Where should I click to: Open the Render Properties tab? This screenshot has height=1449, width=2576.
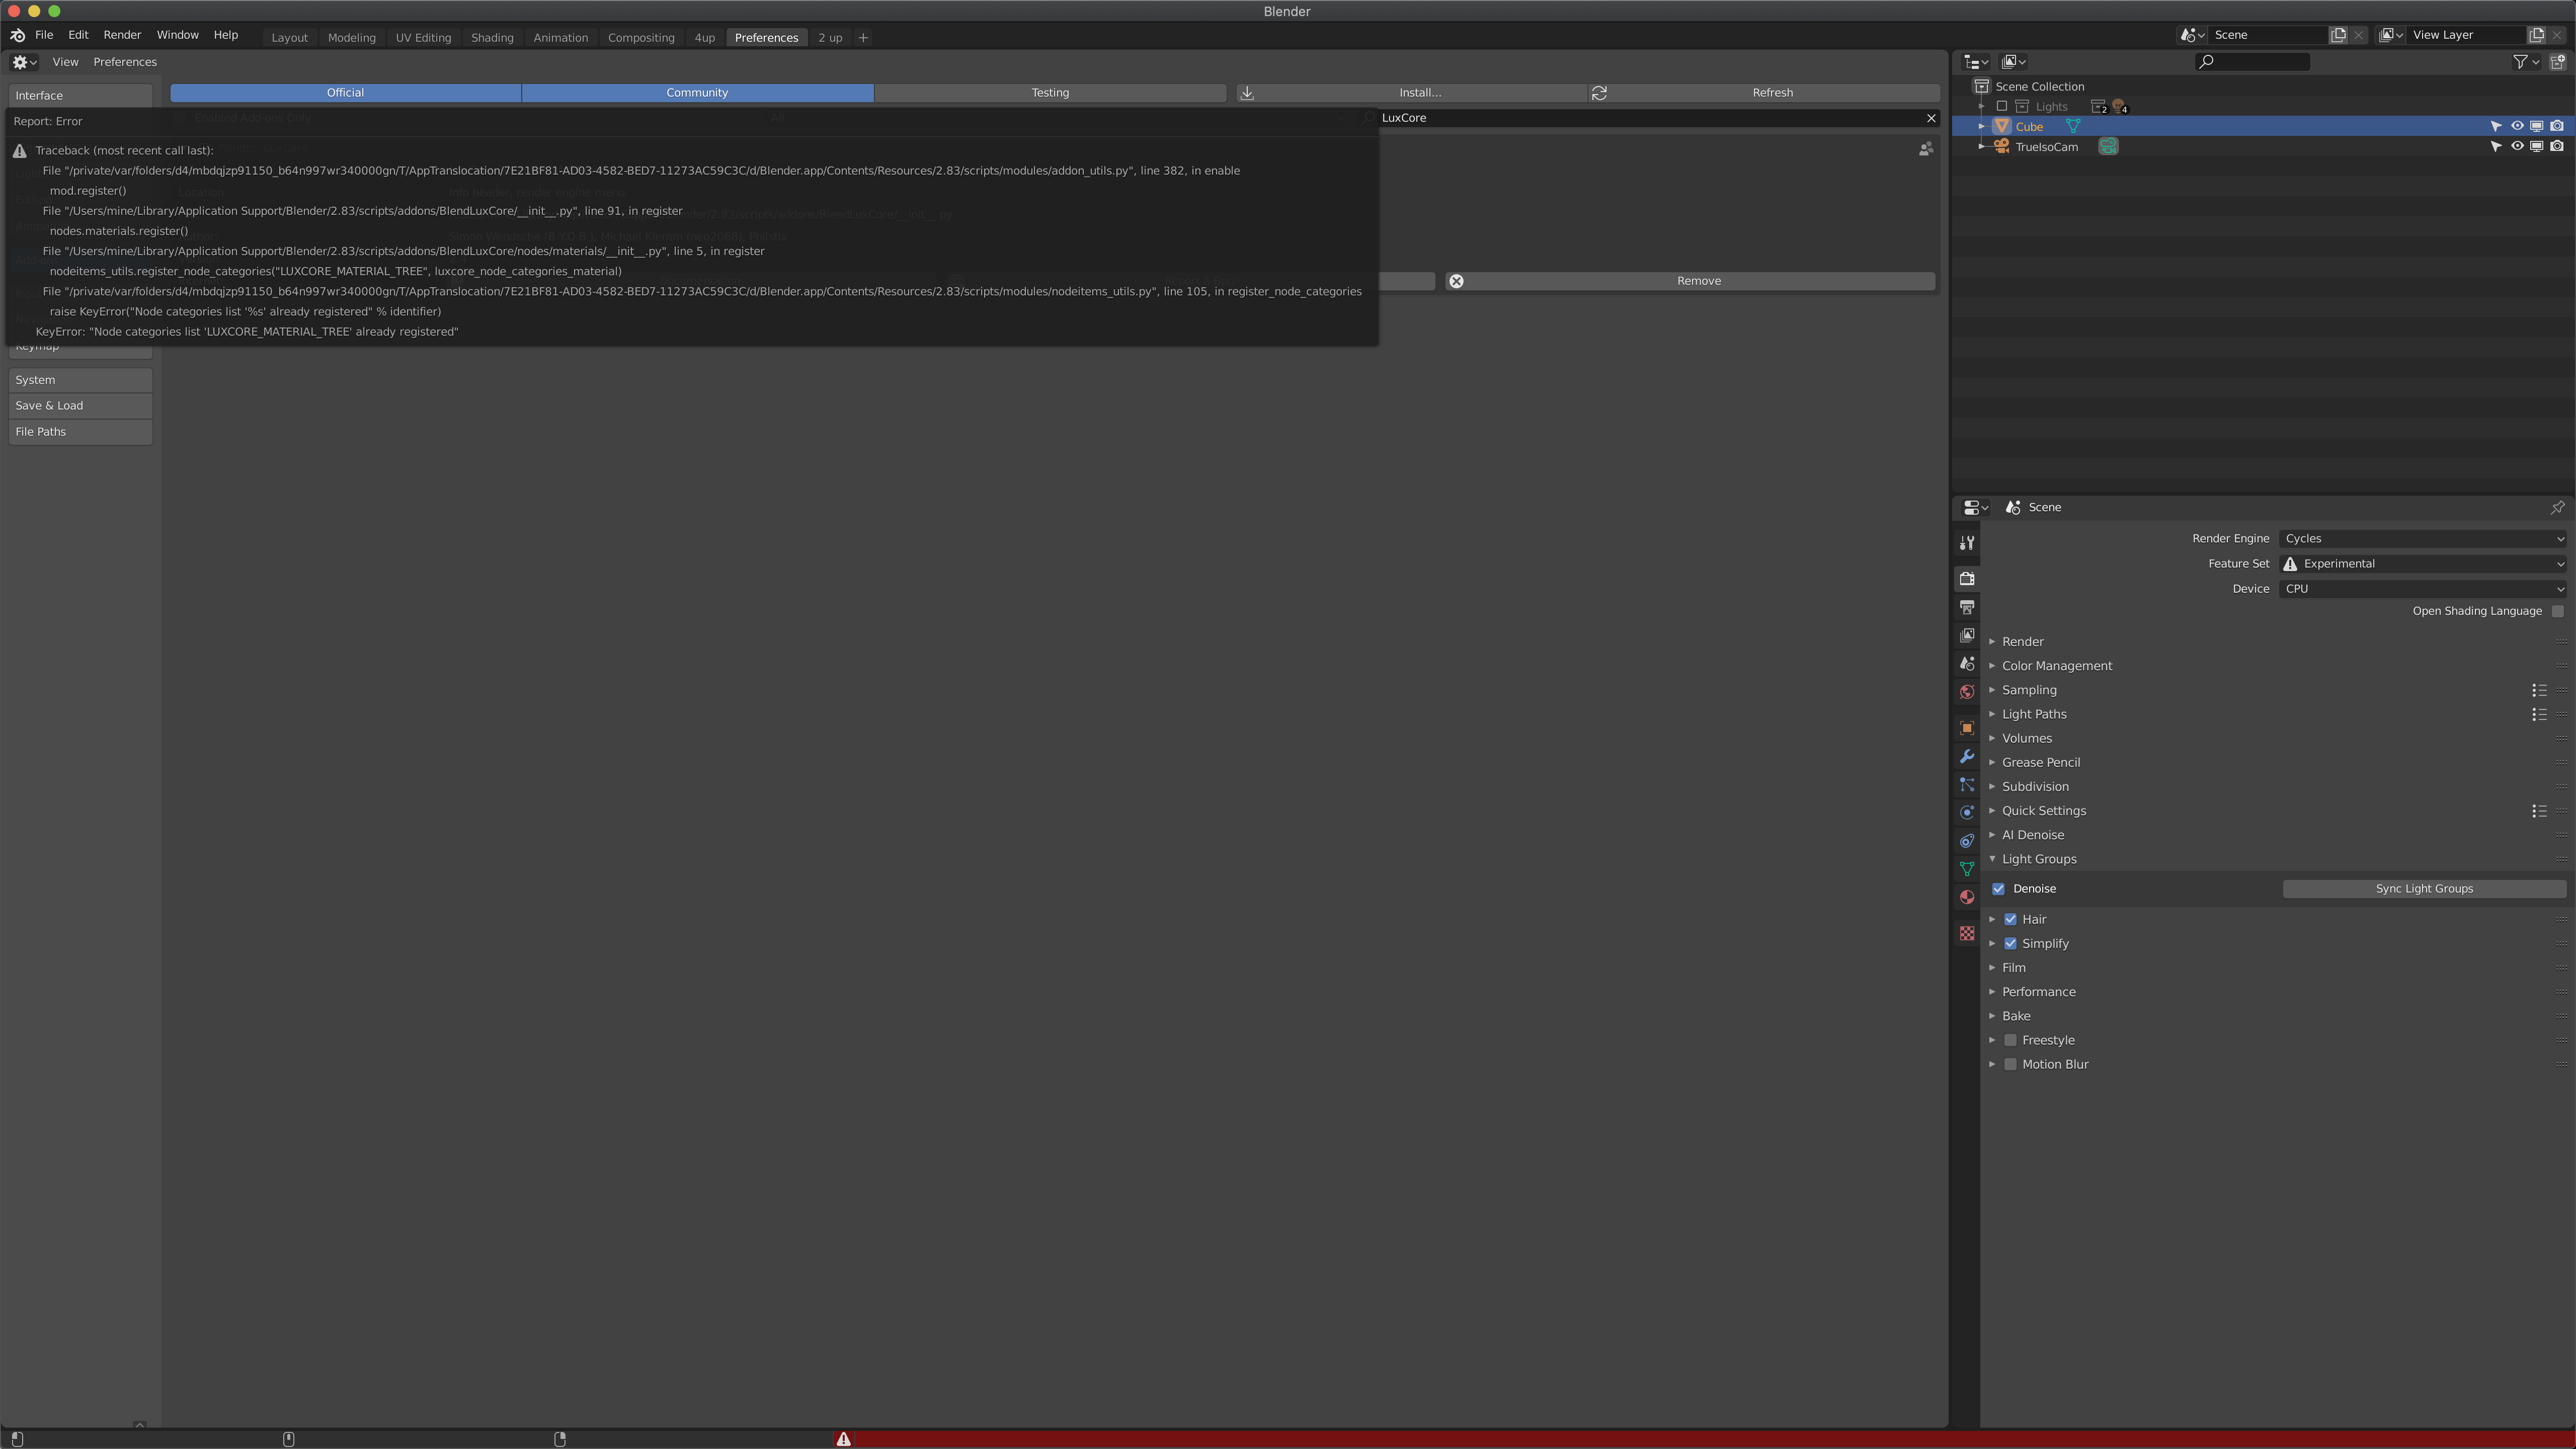pyautogui.click(x=1966, y=578)
